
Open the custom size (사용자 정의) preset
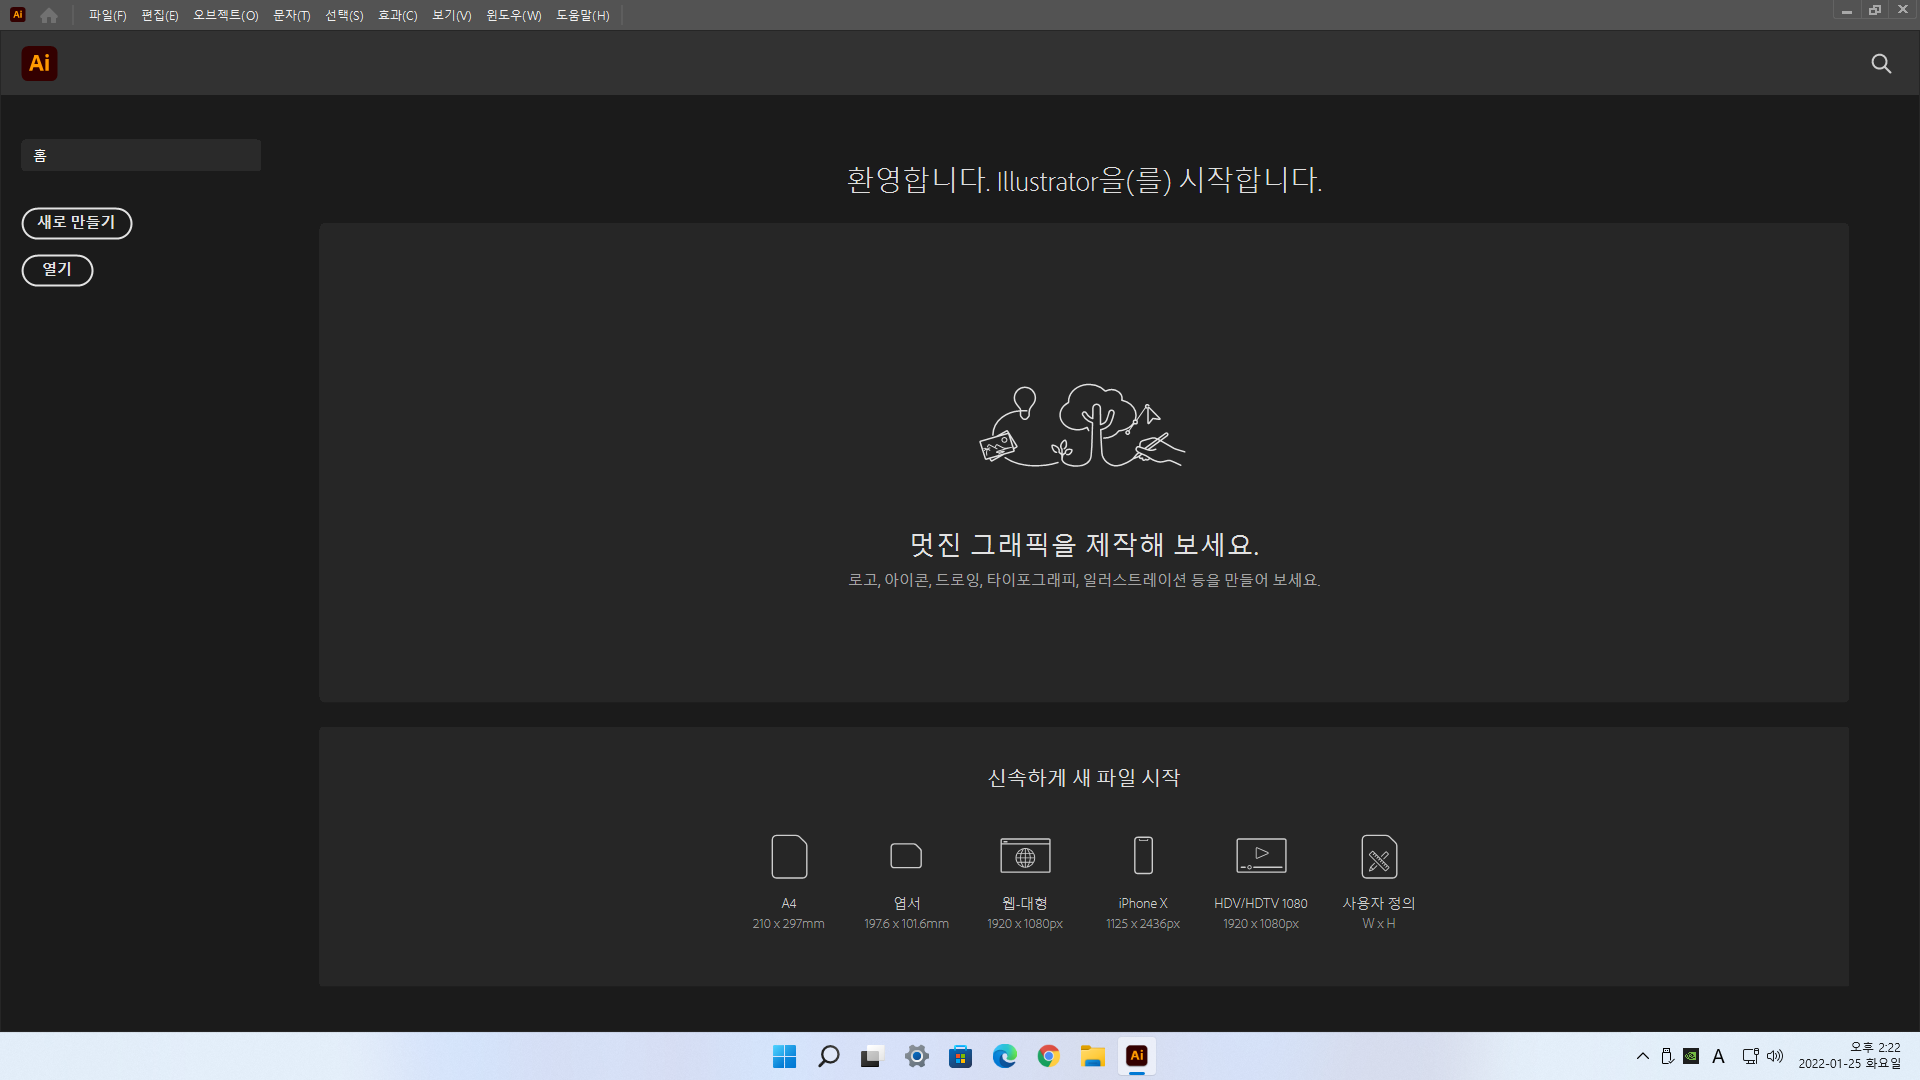click(1379, 856)
